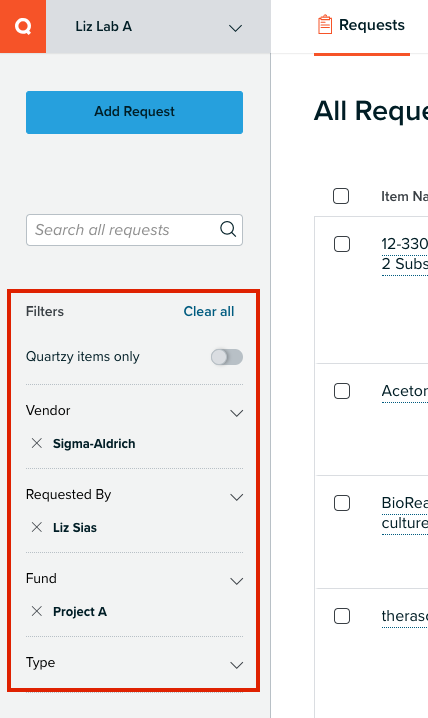The width and height of the screenshot is (428, 718).
Task: Open the Requests tab
Action: pyautogui.click(x=362, y=26)
